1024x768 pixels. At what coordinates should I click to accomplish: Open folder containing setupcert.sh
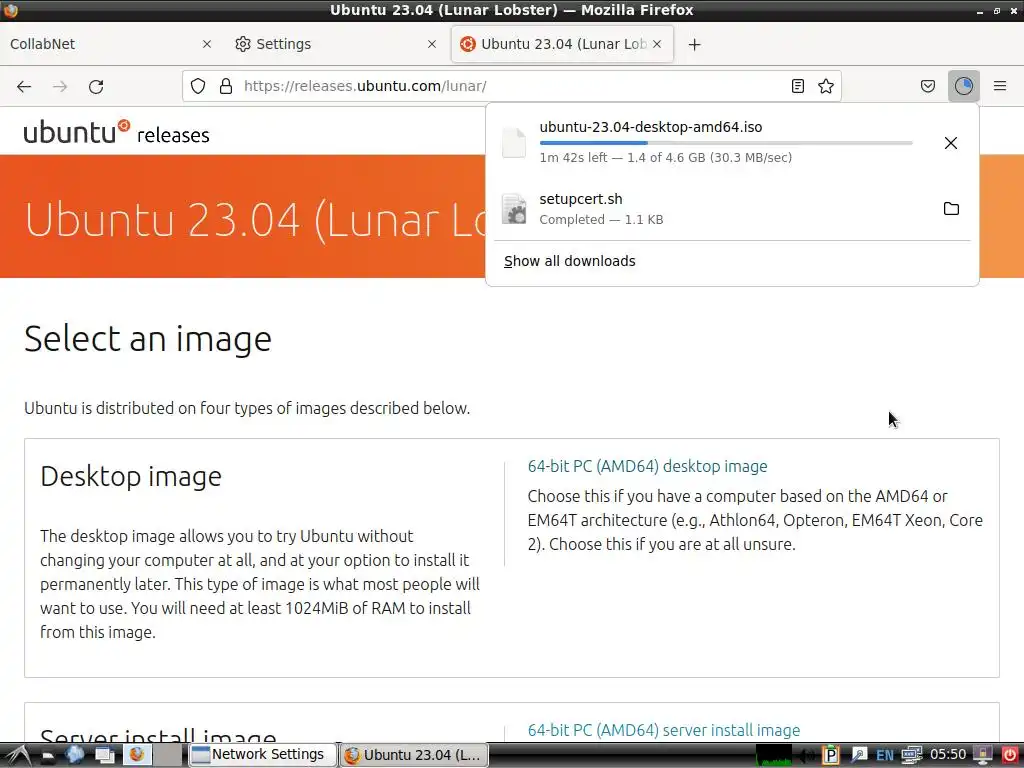[x=951, y=208]
